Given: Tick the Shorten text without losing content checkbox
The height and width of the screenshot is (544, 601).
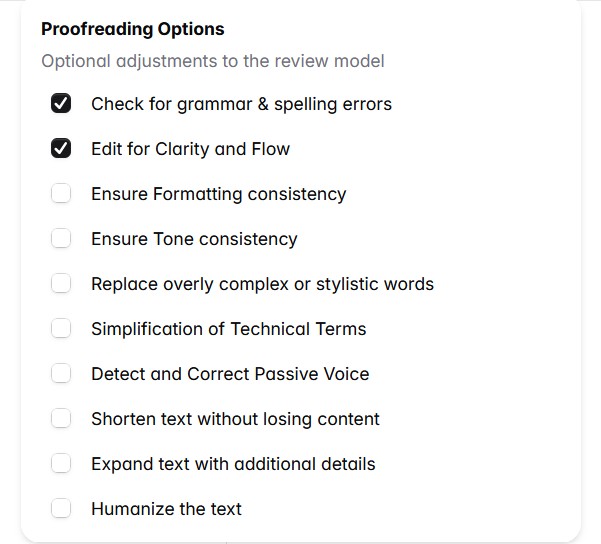Looking at the screenshot, I should coord(61,419).
